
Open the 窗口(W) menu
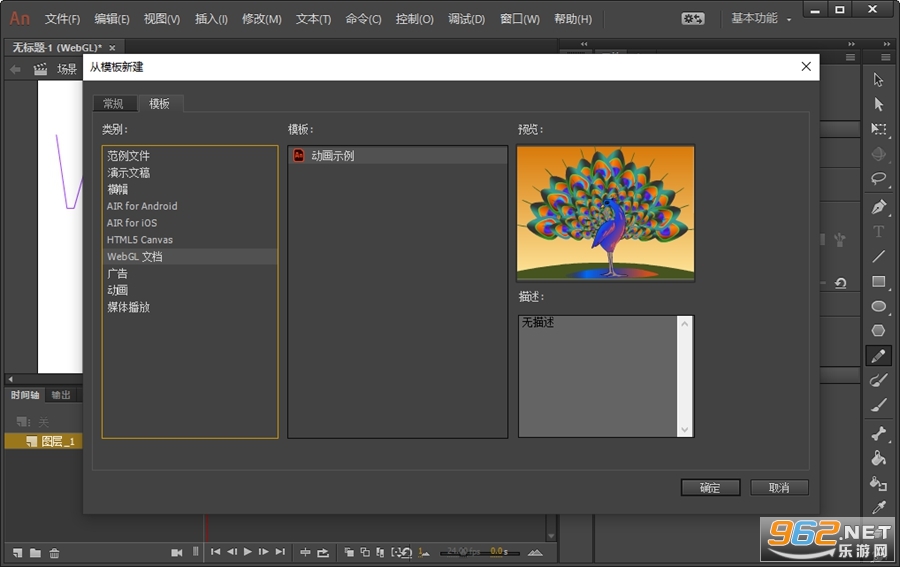tap(520, 19)
